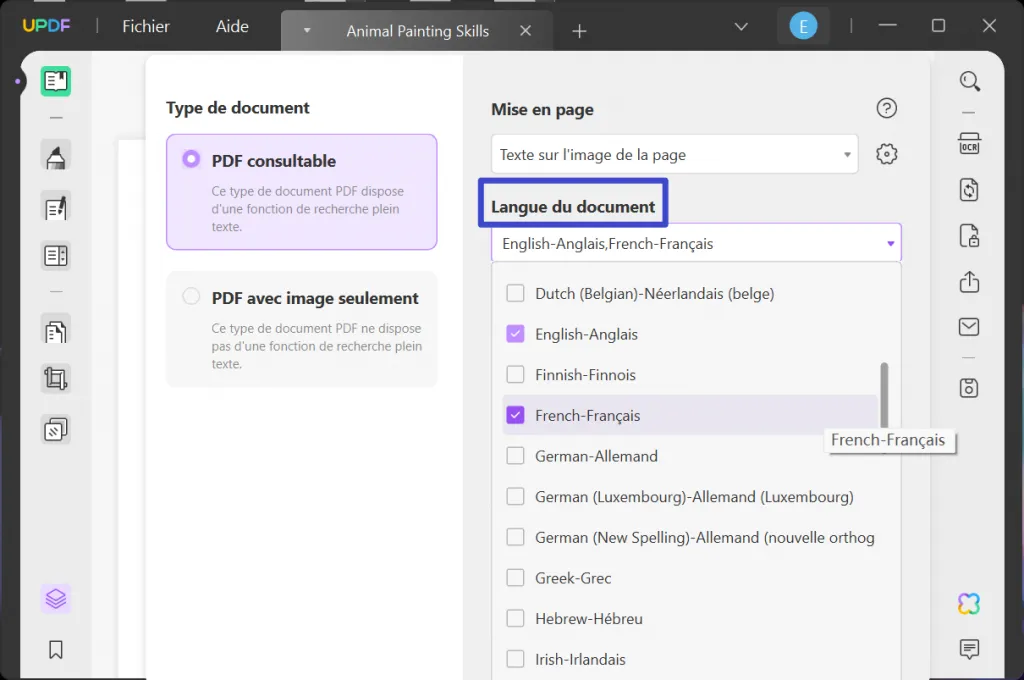
Task: Check the German-Allemand language option
Action: [516, 456]
